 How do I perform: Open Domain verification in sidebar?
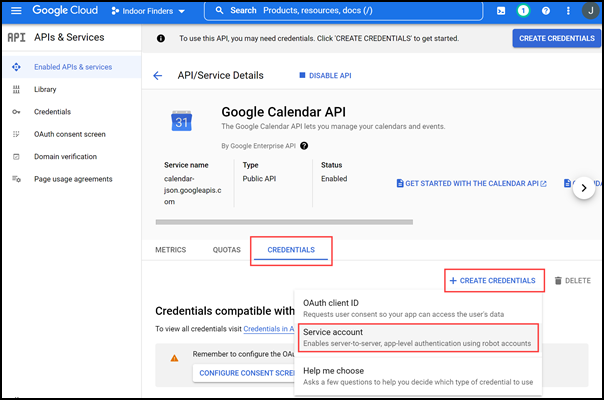point(72,156)
